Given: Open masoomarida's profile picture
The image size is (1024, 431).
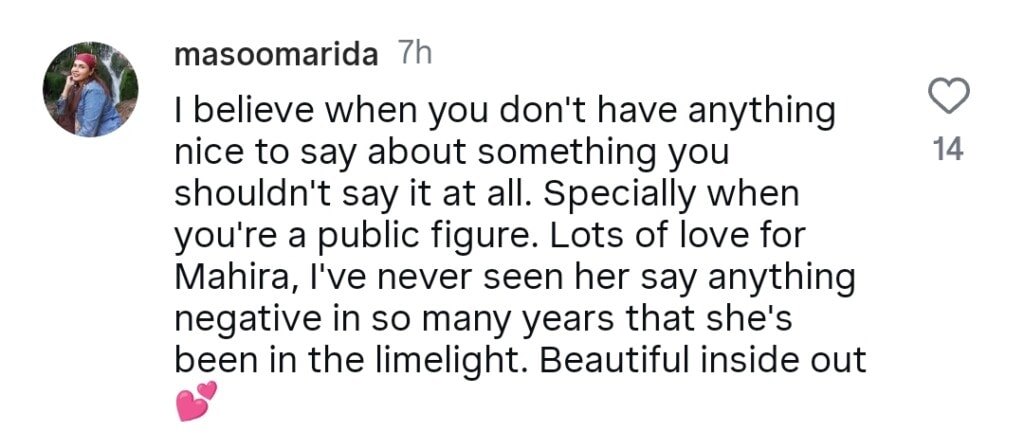Looking at the screenshot, I should coord(90,89).
